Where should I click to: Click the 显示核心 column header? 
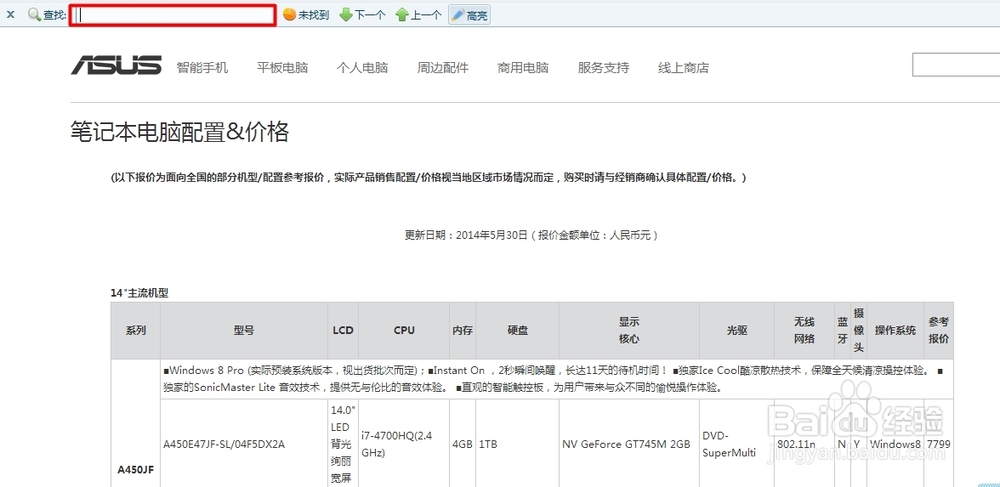[x=629, y=330]
